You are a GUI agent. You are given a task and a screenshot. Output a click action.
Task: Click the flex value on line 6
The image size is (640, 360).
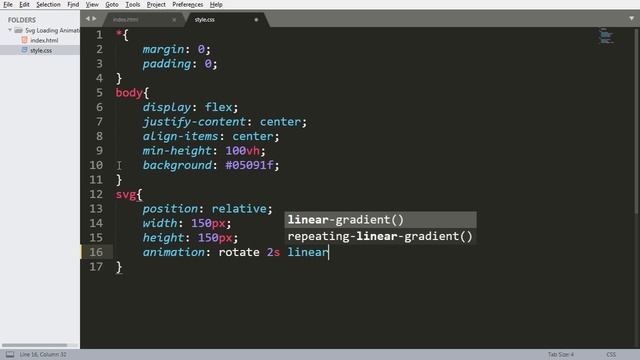pos(218,107)
